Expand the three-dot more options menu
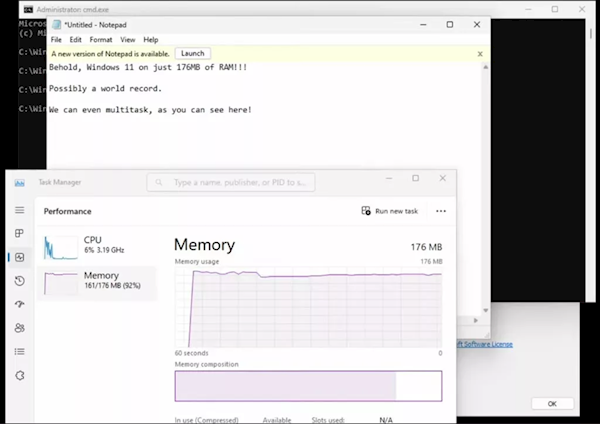 pyautogui.click(x=441, y=211)
